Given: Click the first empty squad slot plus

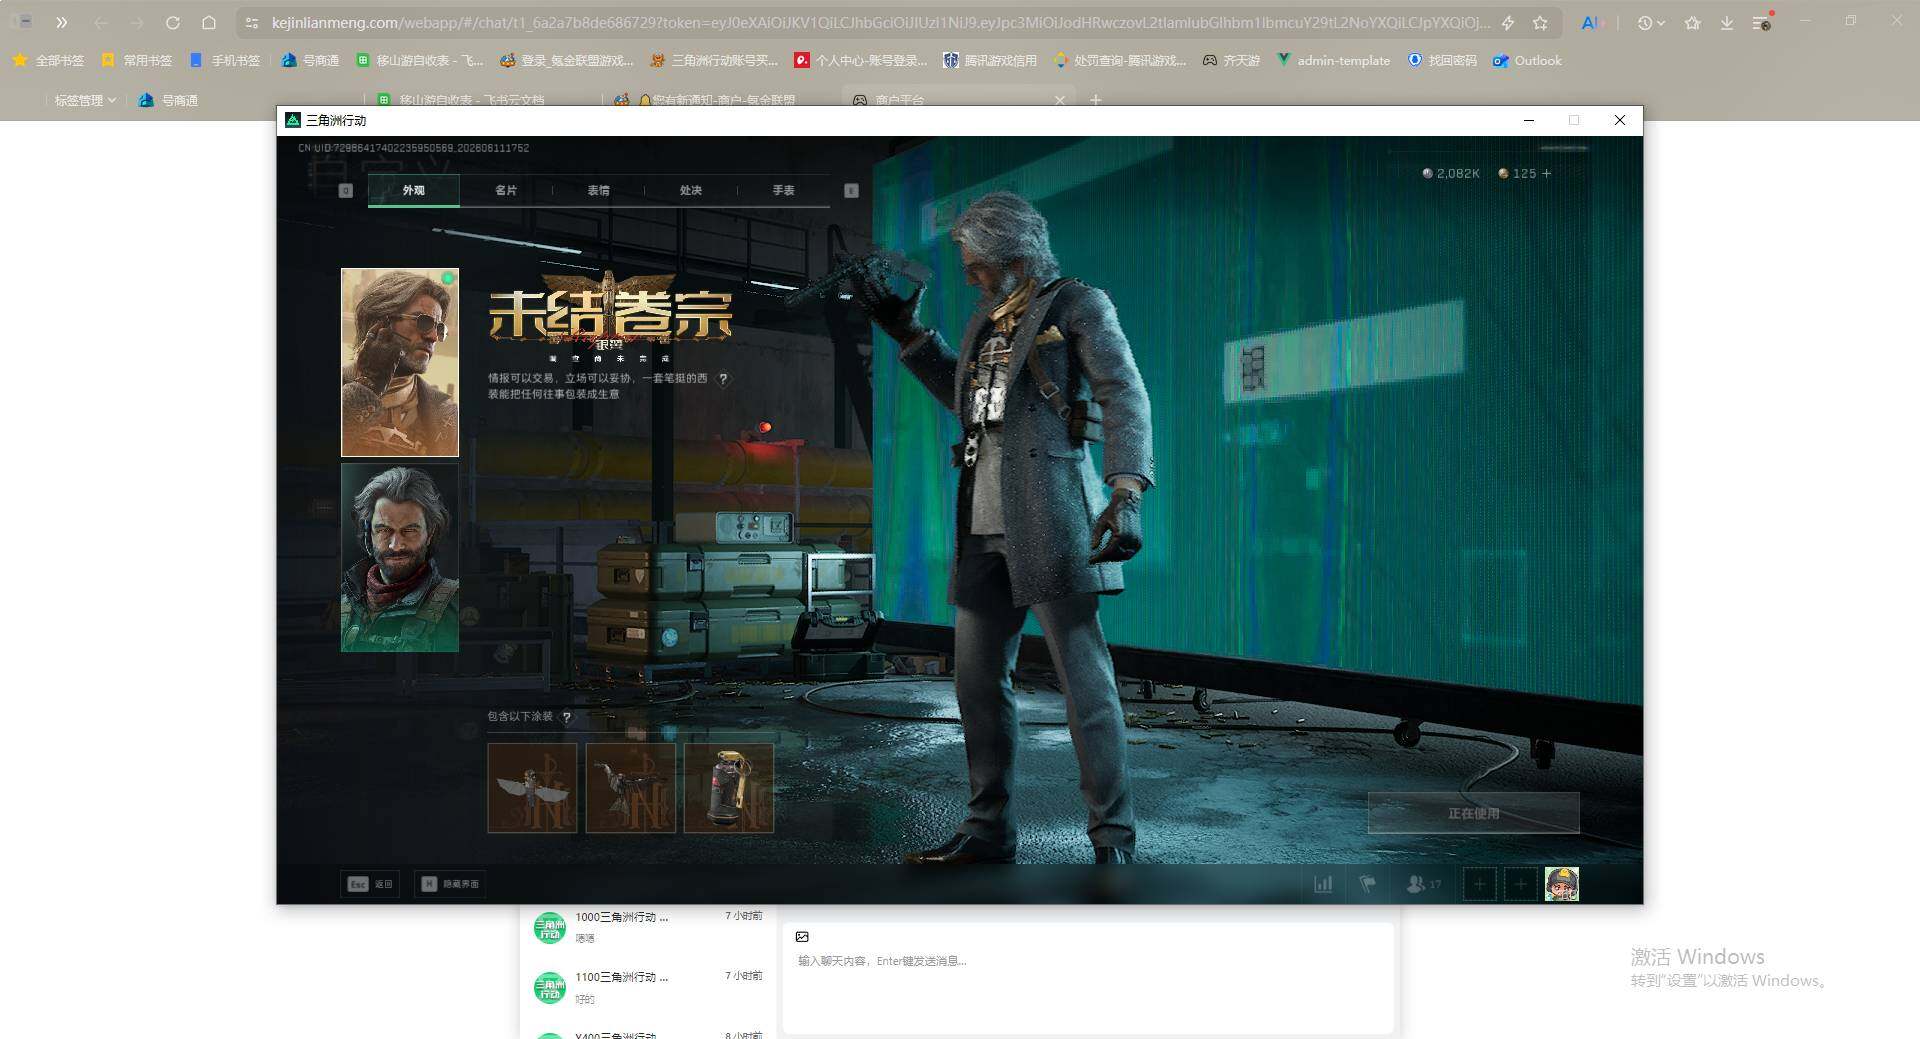Looking at the screenshot, I should [x=1479, y=884].
